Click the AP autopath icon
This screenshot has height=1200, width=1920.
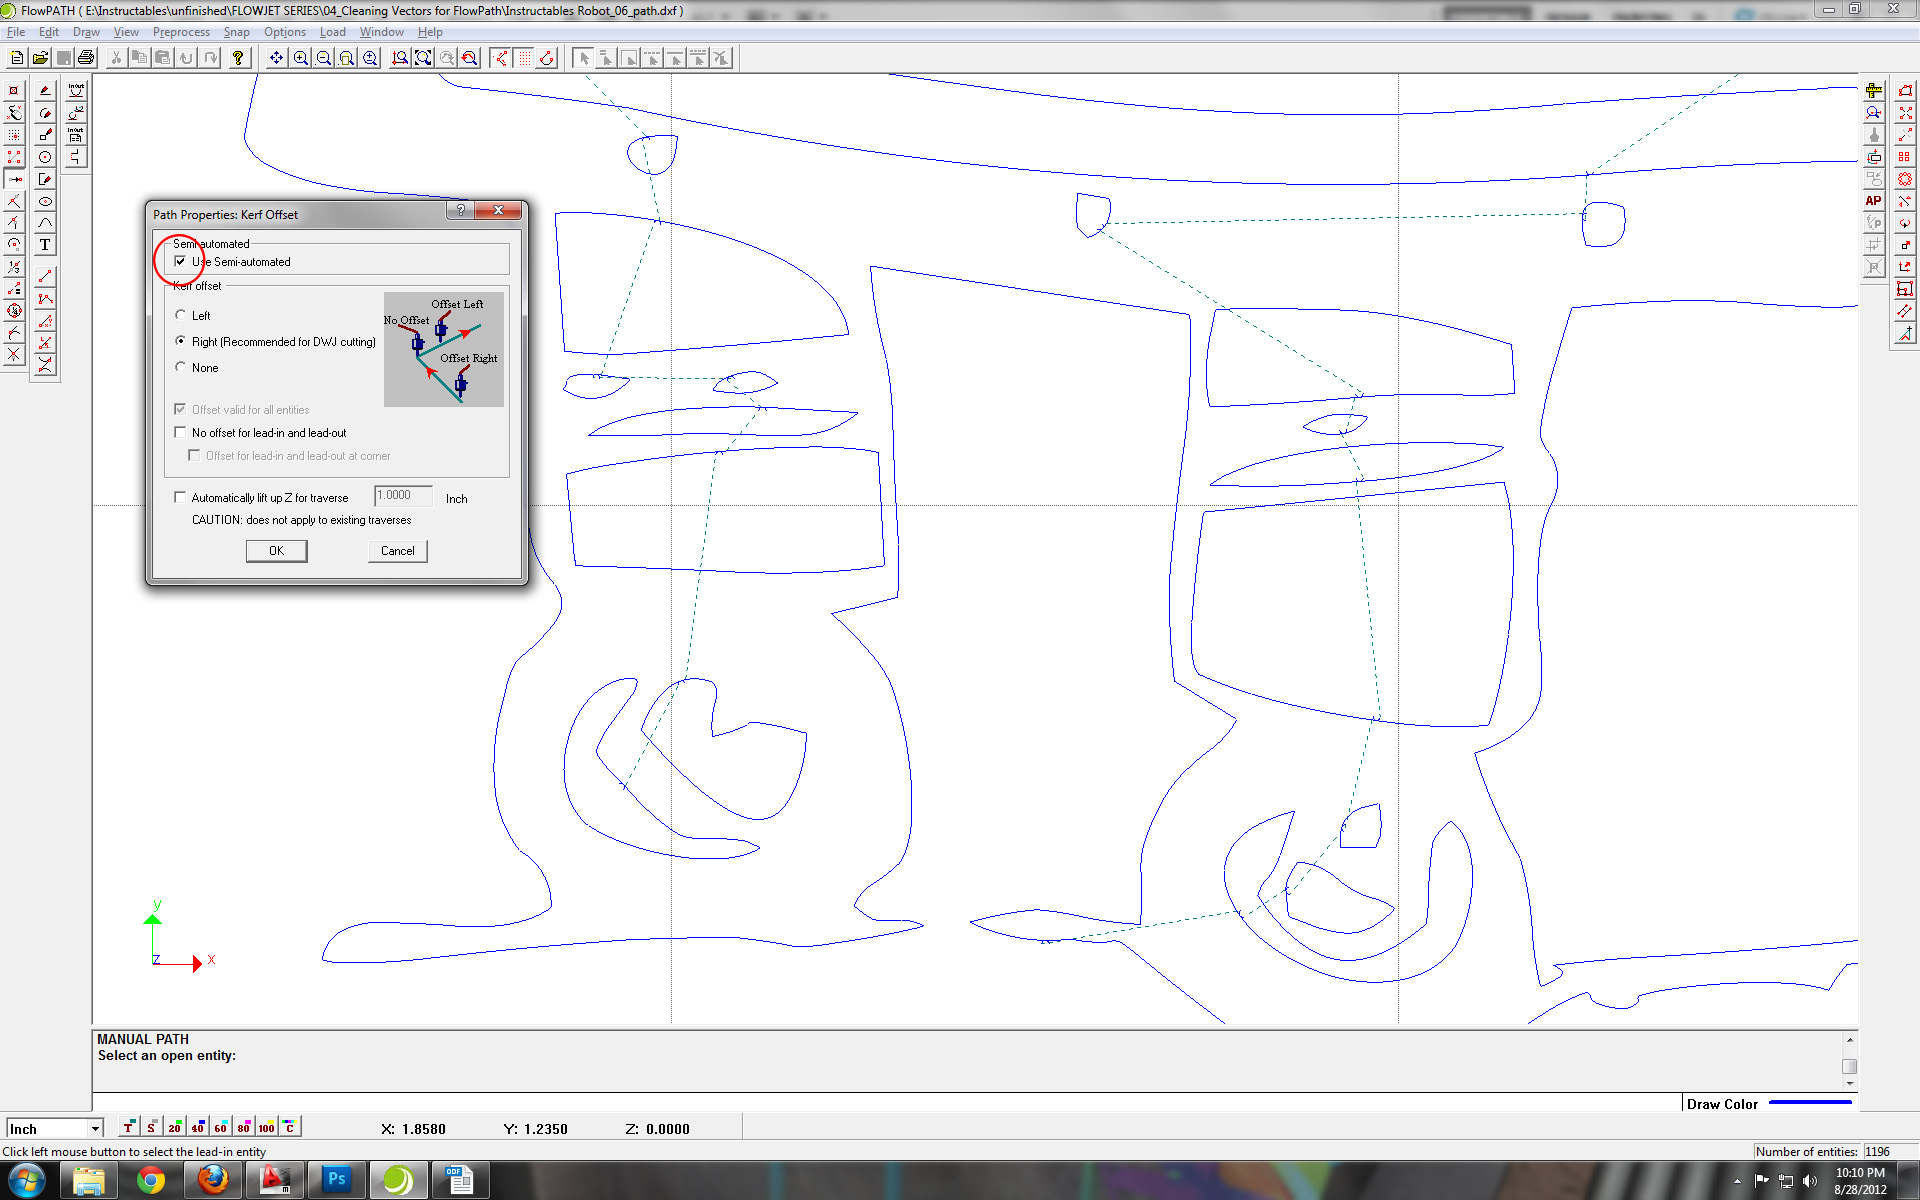coord(1873,201)
